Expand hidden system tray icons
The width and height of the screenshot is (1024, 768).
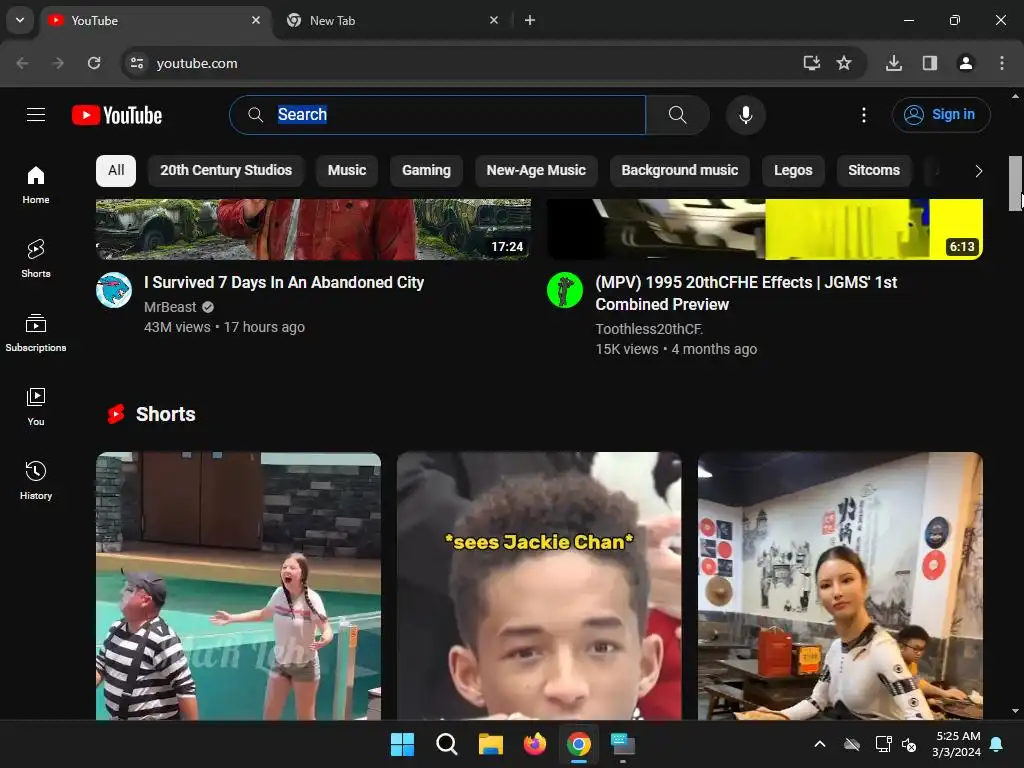[820, 744]
